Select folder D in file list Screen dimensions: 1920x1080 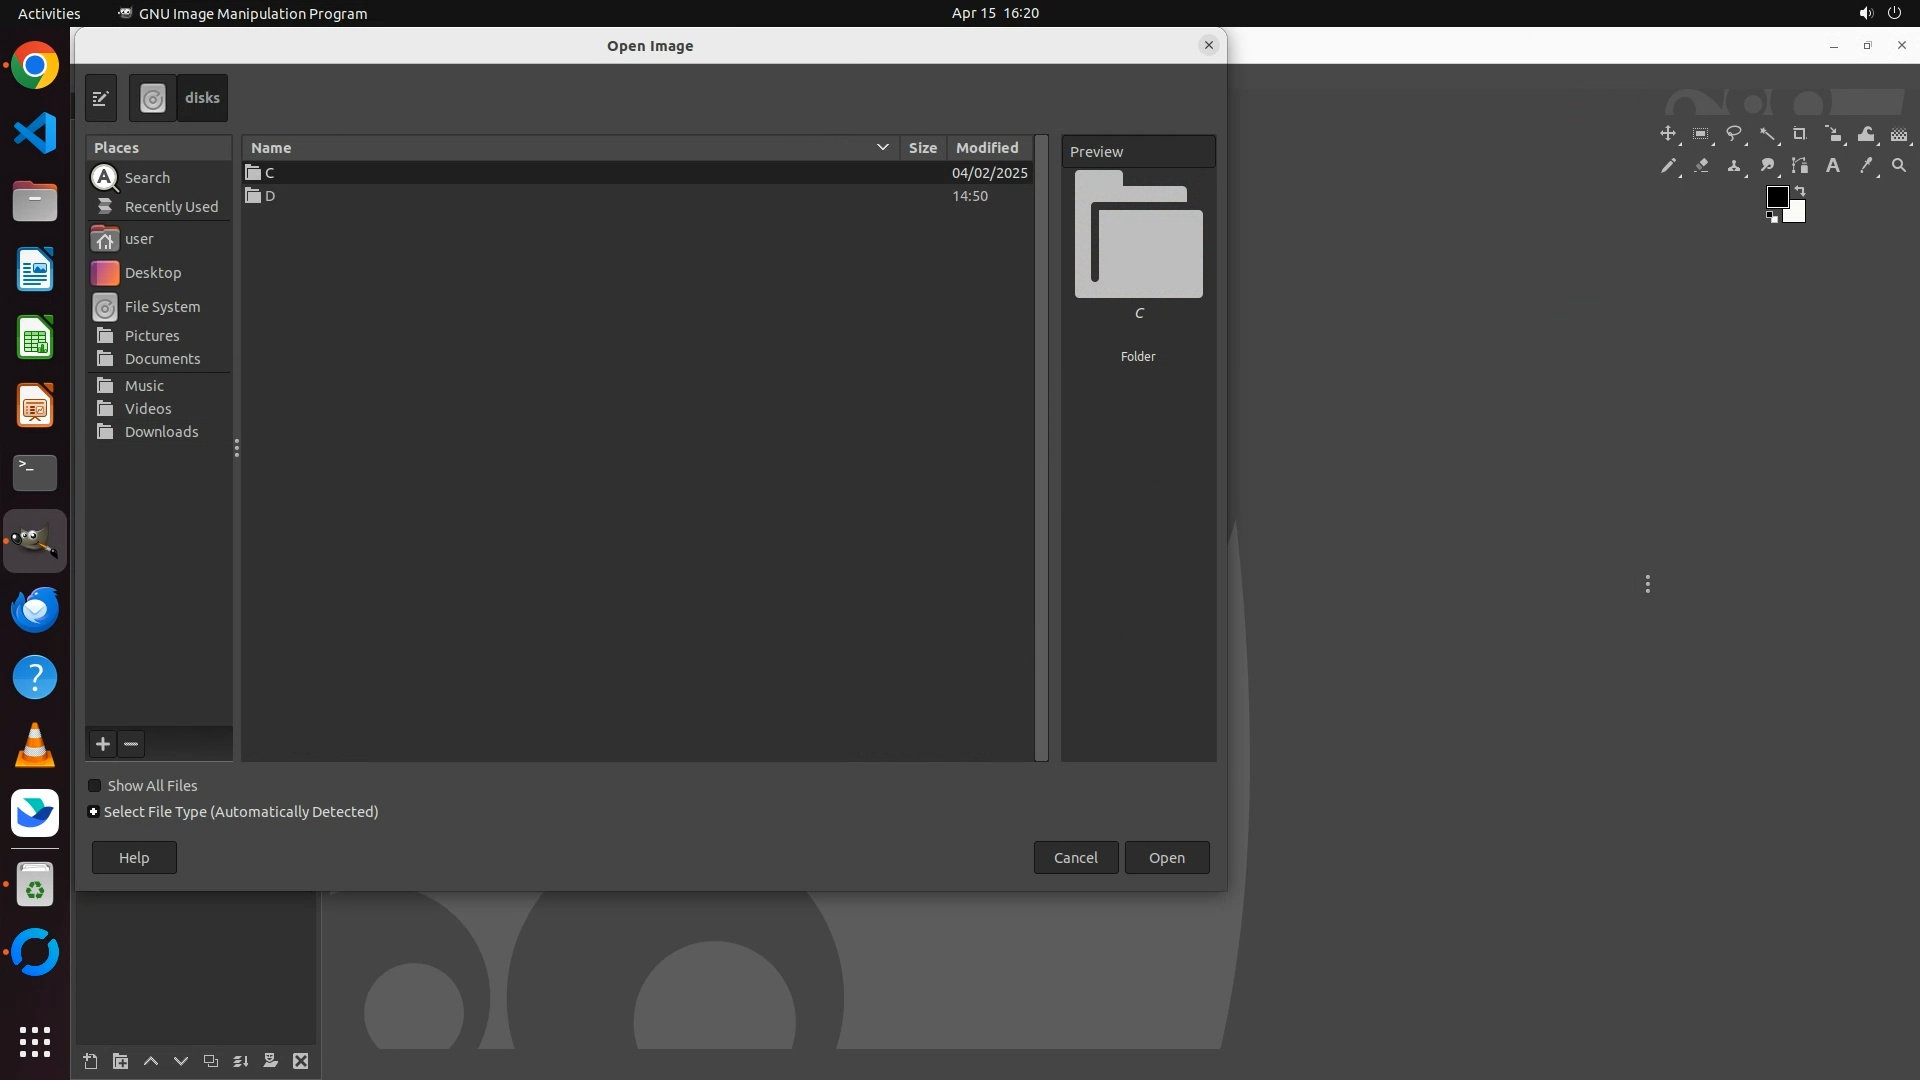pos(270,196)
